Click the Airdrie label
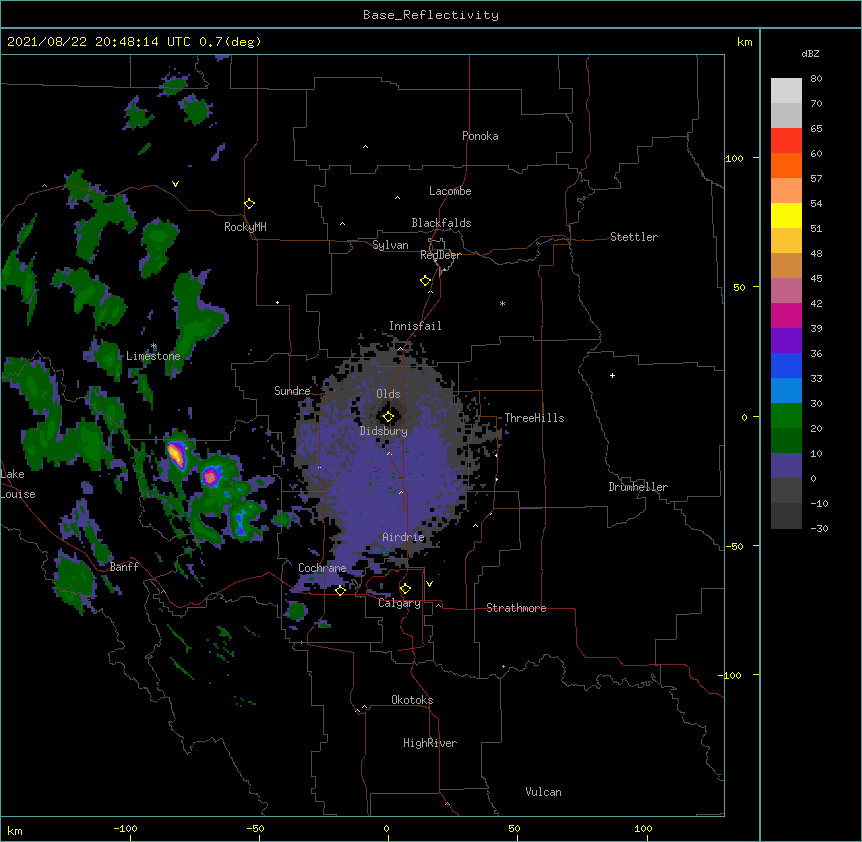 [x=403, y=537]
